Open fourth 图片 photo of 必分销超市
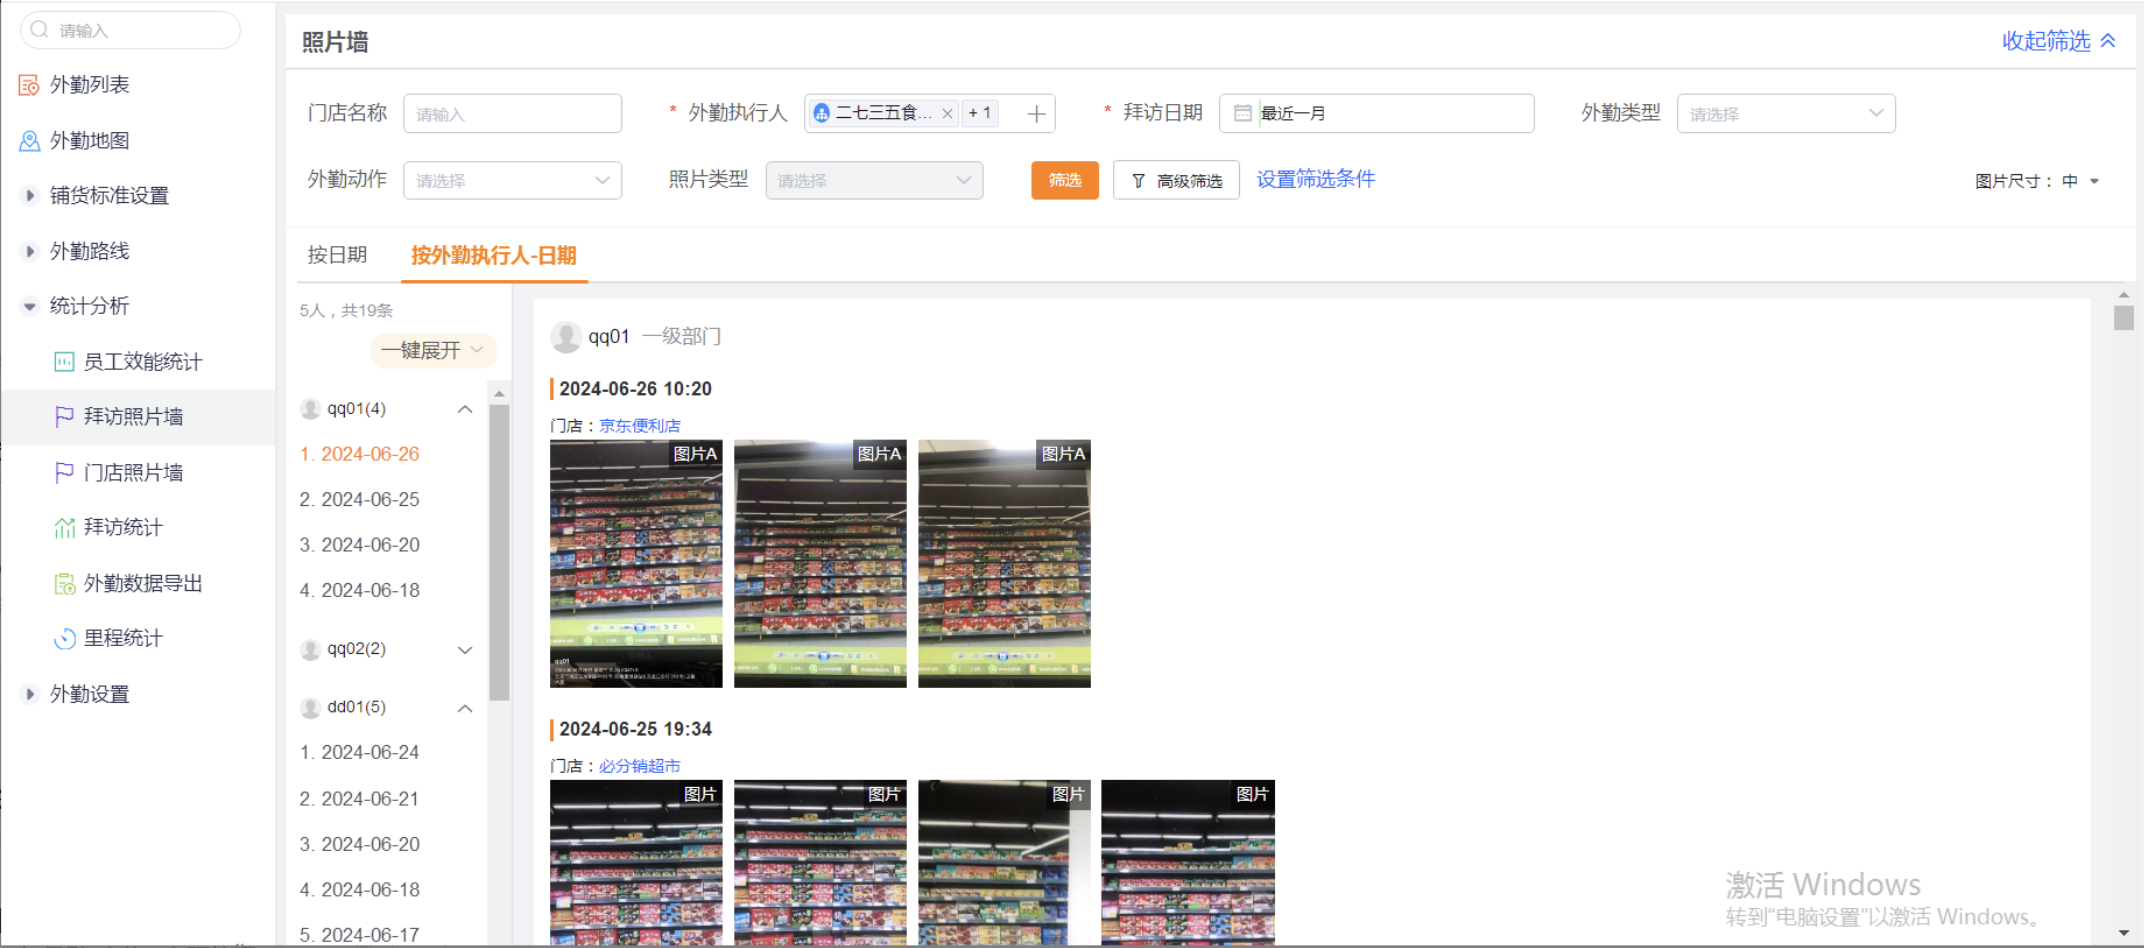This screenshot has width=2144, height=948. (x=1188, y=862)
